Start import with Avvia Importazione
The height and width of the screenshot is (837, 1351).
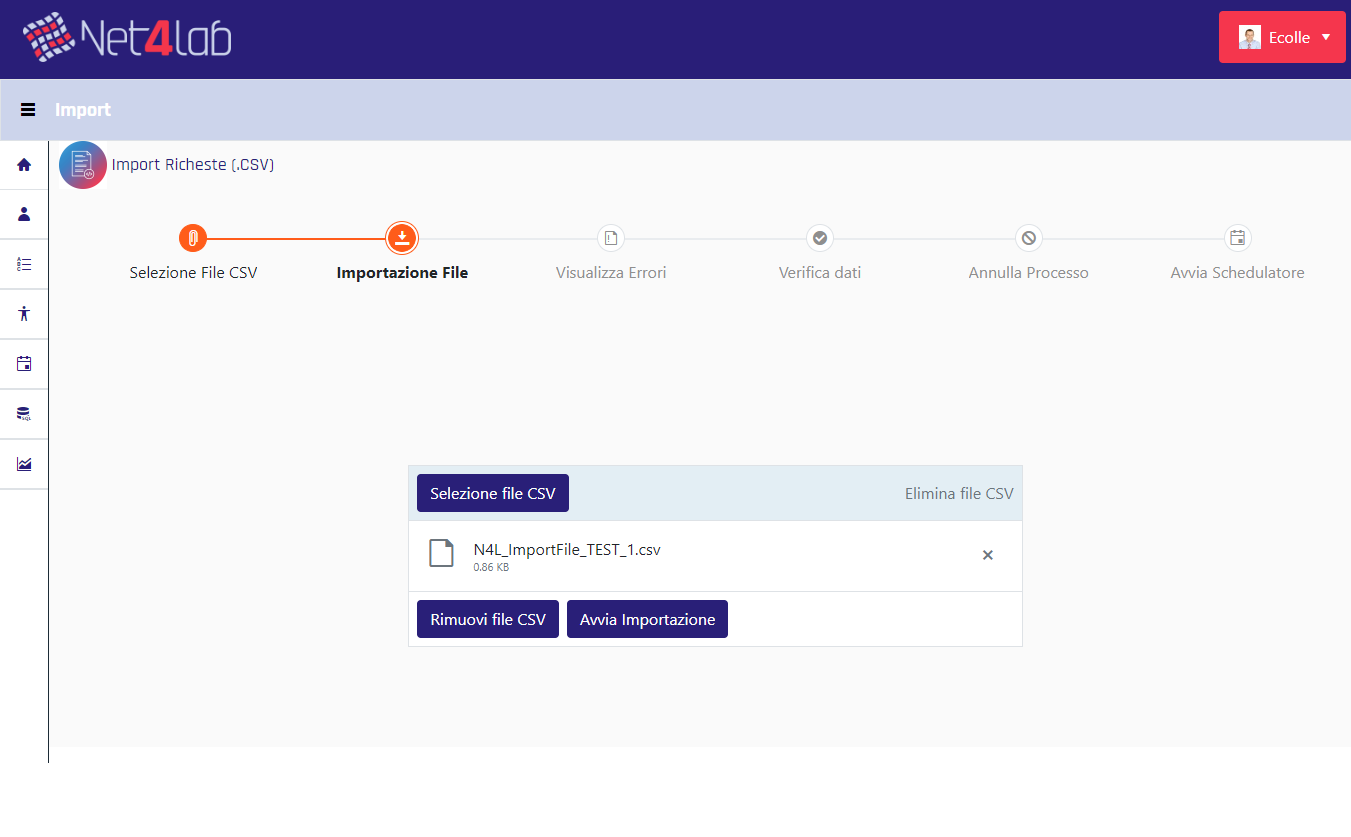[648, 619]
